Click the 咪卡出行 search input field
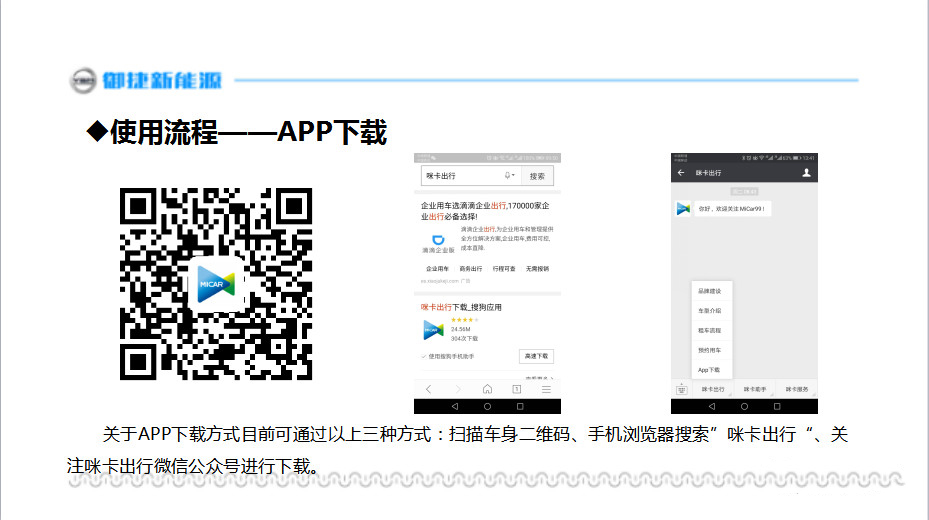This screenshot has width=929, height=520. pyautogui.click(x=471, y=176)
